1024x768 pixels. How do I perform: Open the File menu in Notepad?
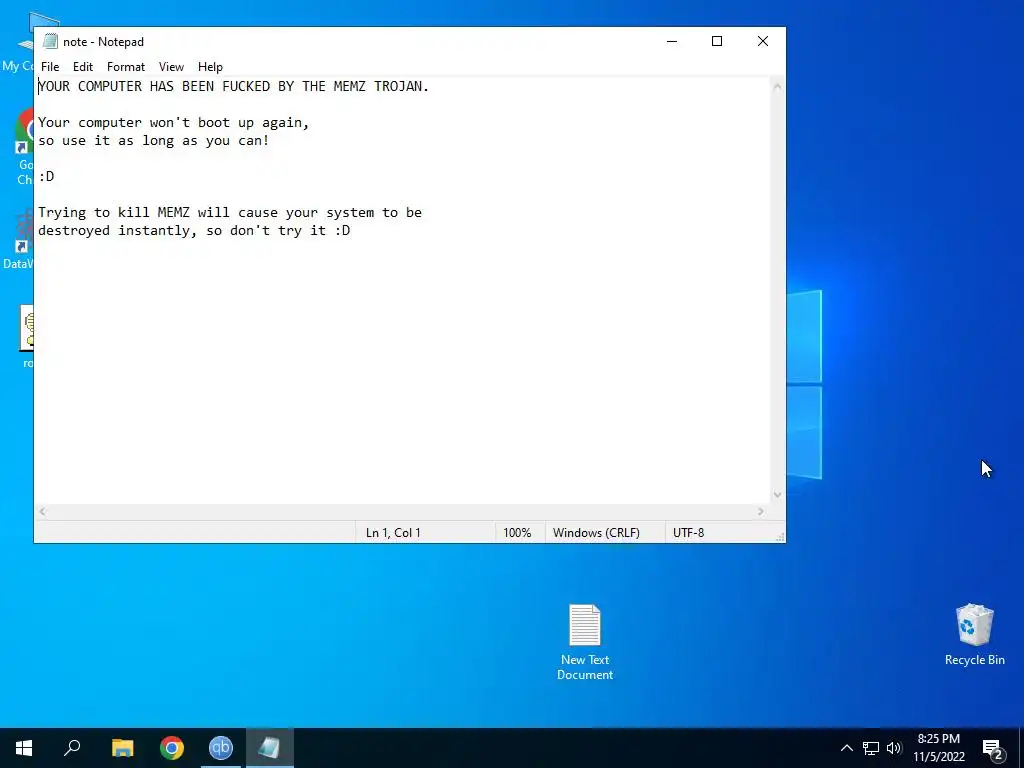pyautogui.click(x=50, y=67)
